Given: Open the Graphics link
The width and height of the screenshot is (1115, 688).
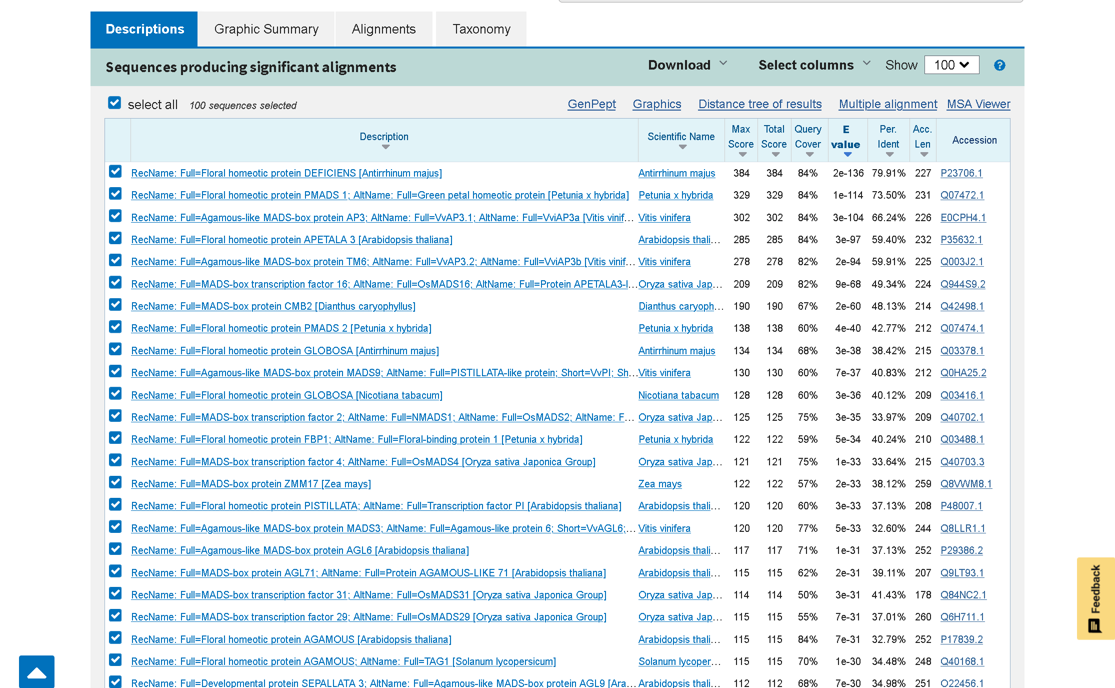Looking at the screenshot, I should [x=657, y=104].
